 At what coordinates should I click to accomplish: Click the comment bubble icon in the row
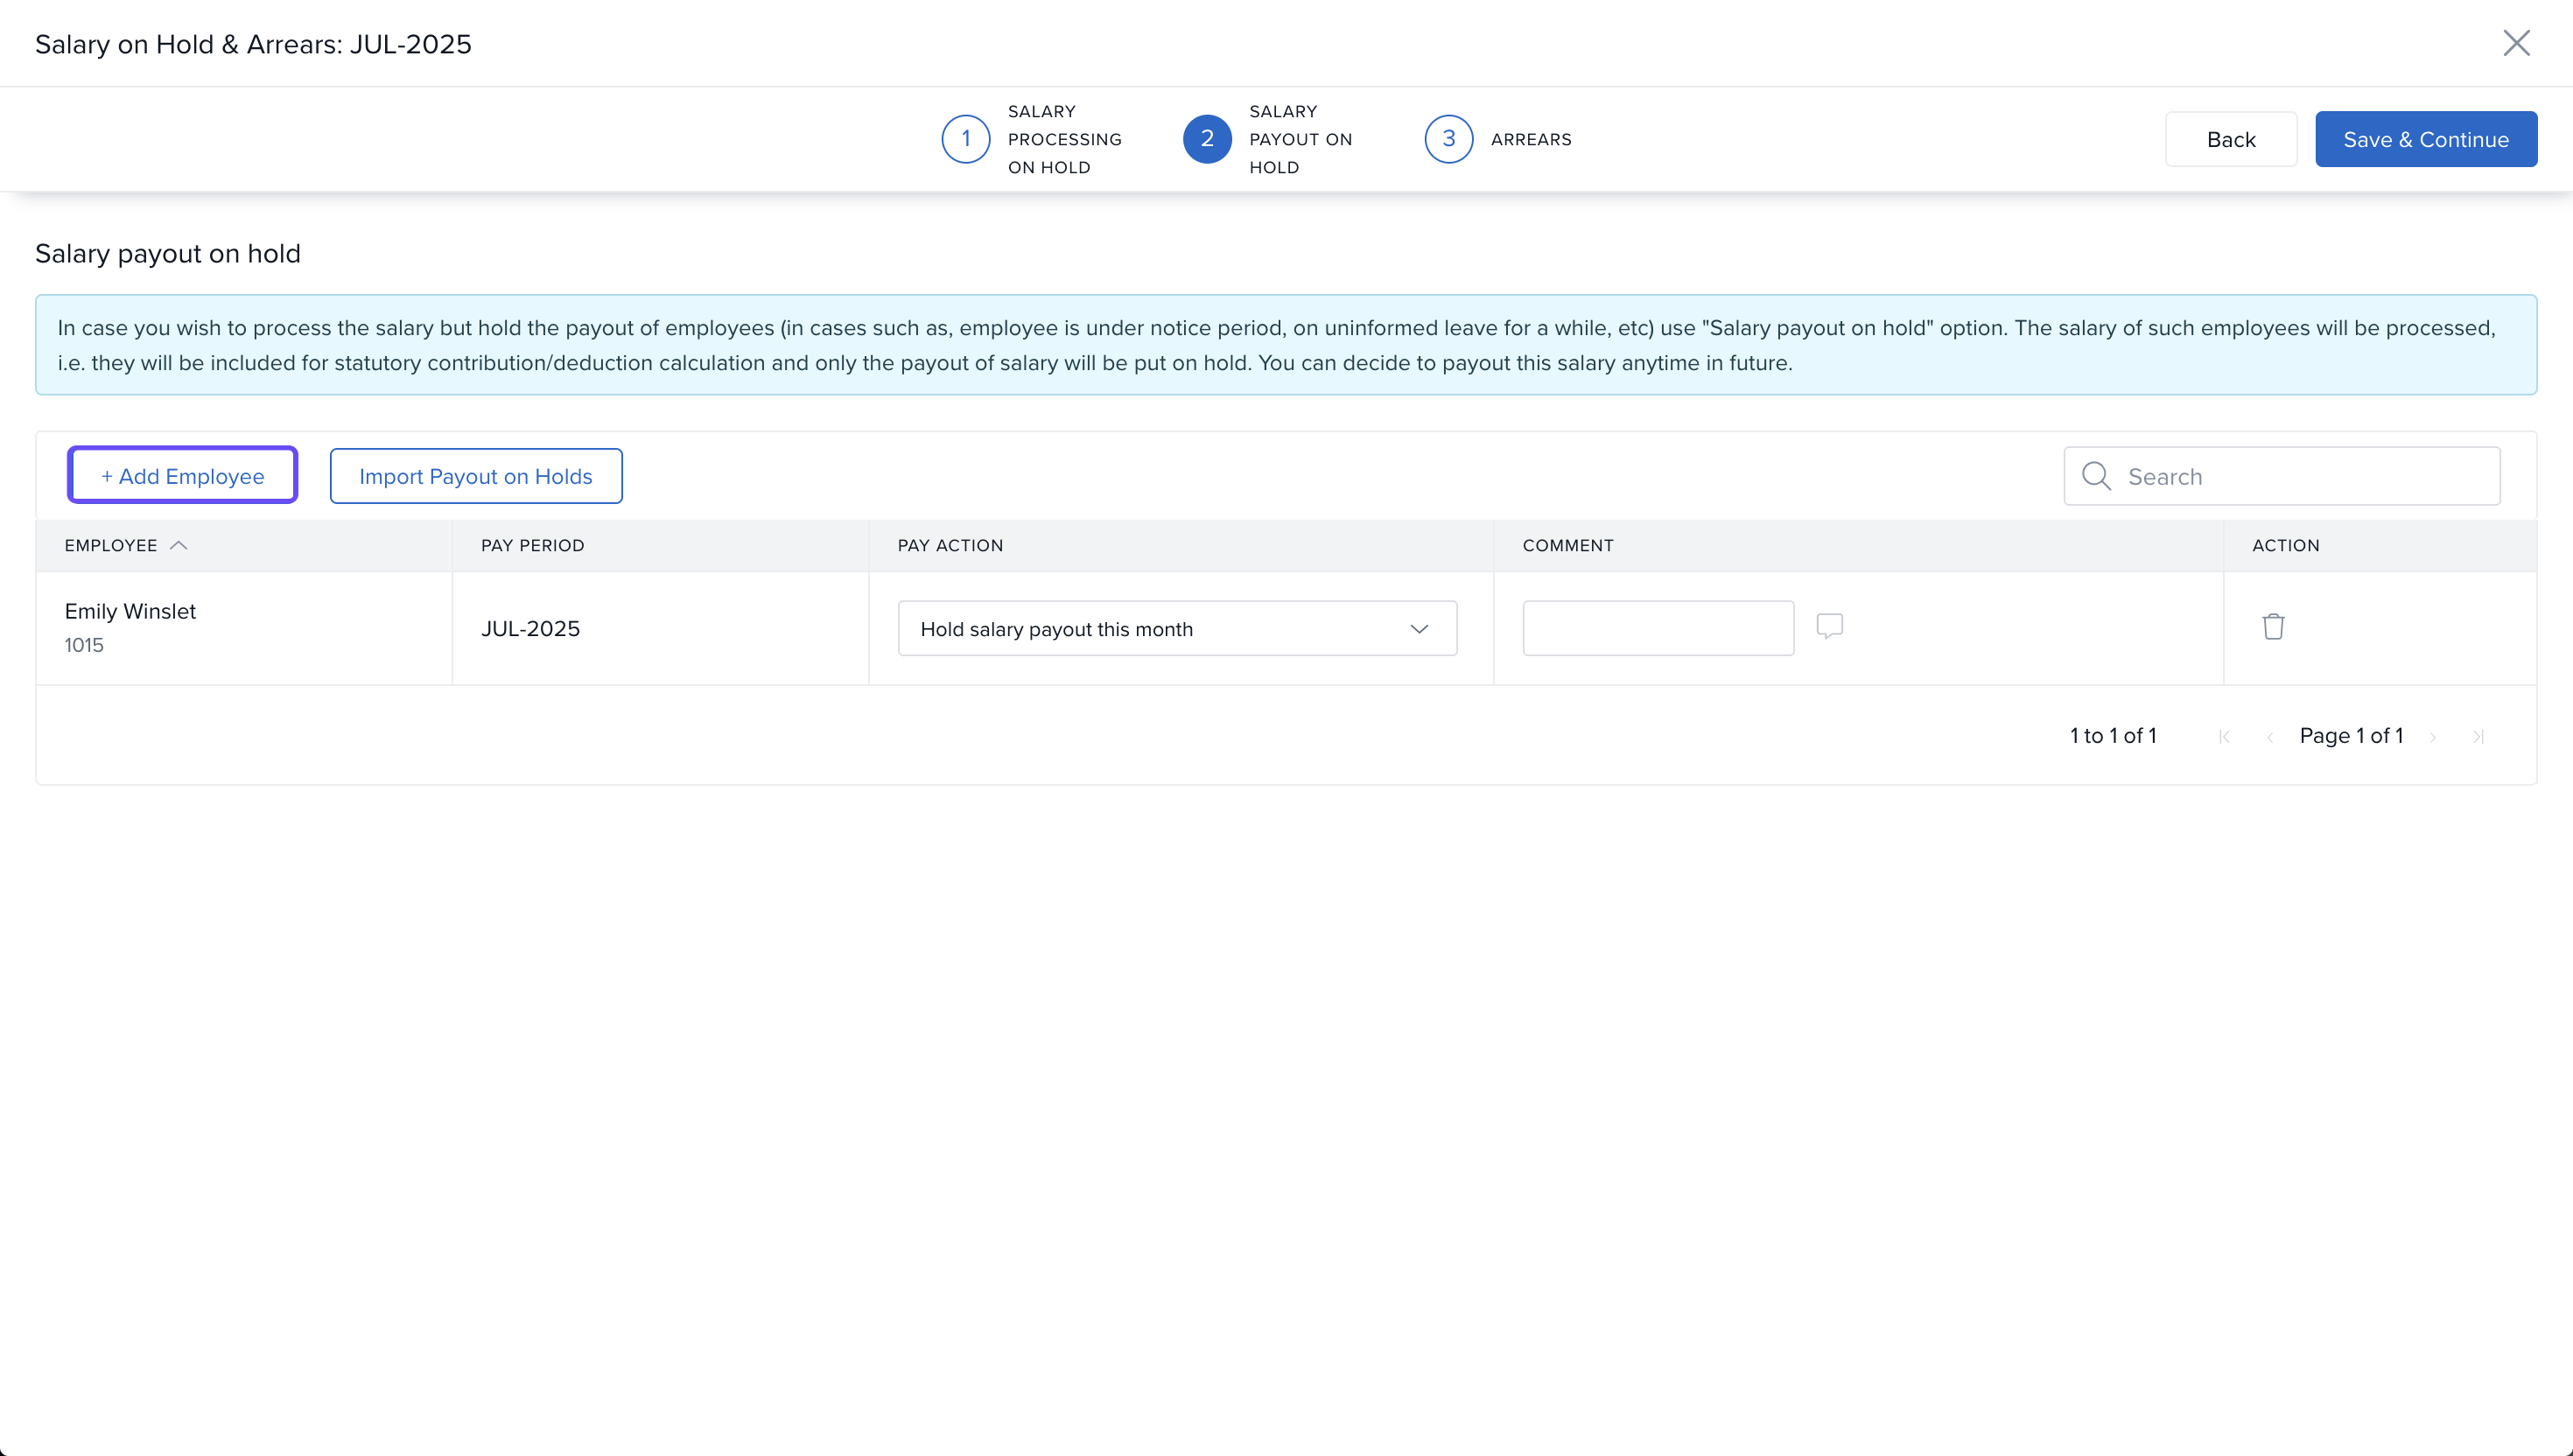1829,626
